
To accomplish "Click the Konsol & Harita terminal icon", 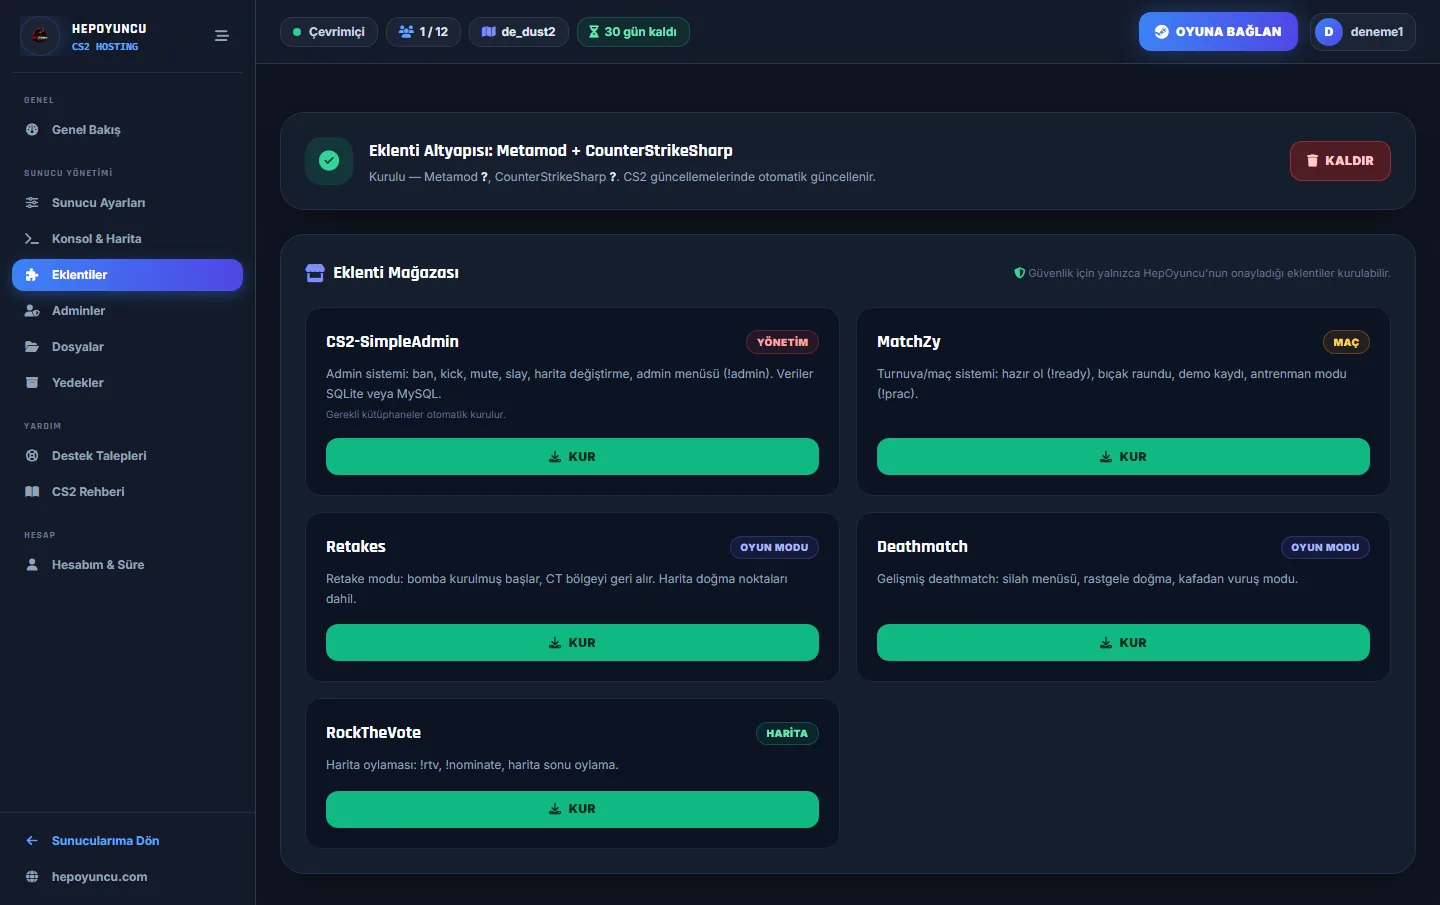I will coord(32,239).
